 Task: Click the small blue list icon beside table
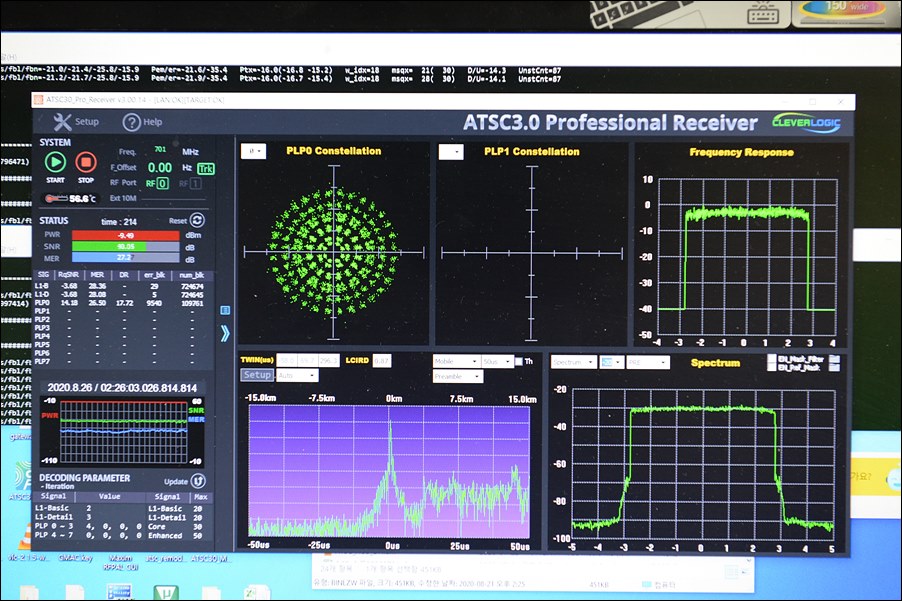226,310
